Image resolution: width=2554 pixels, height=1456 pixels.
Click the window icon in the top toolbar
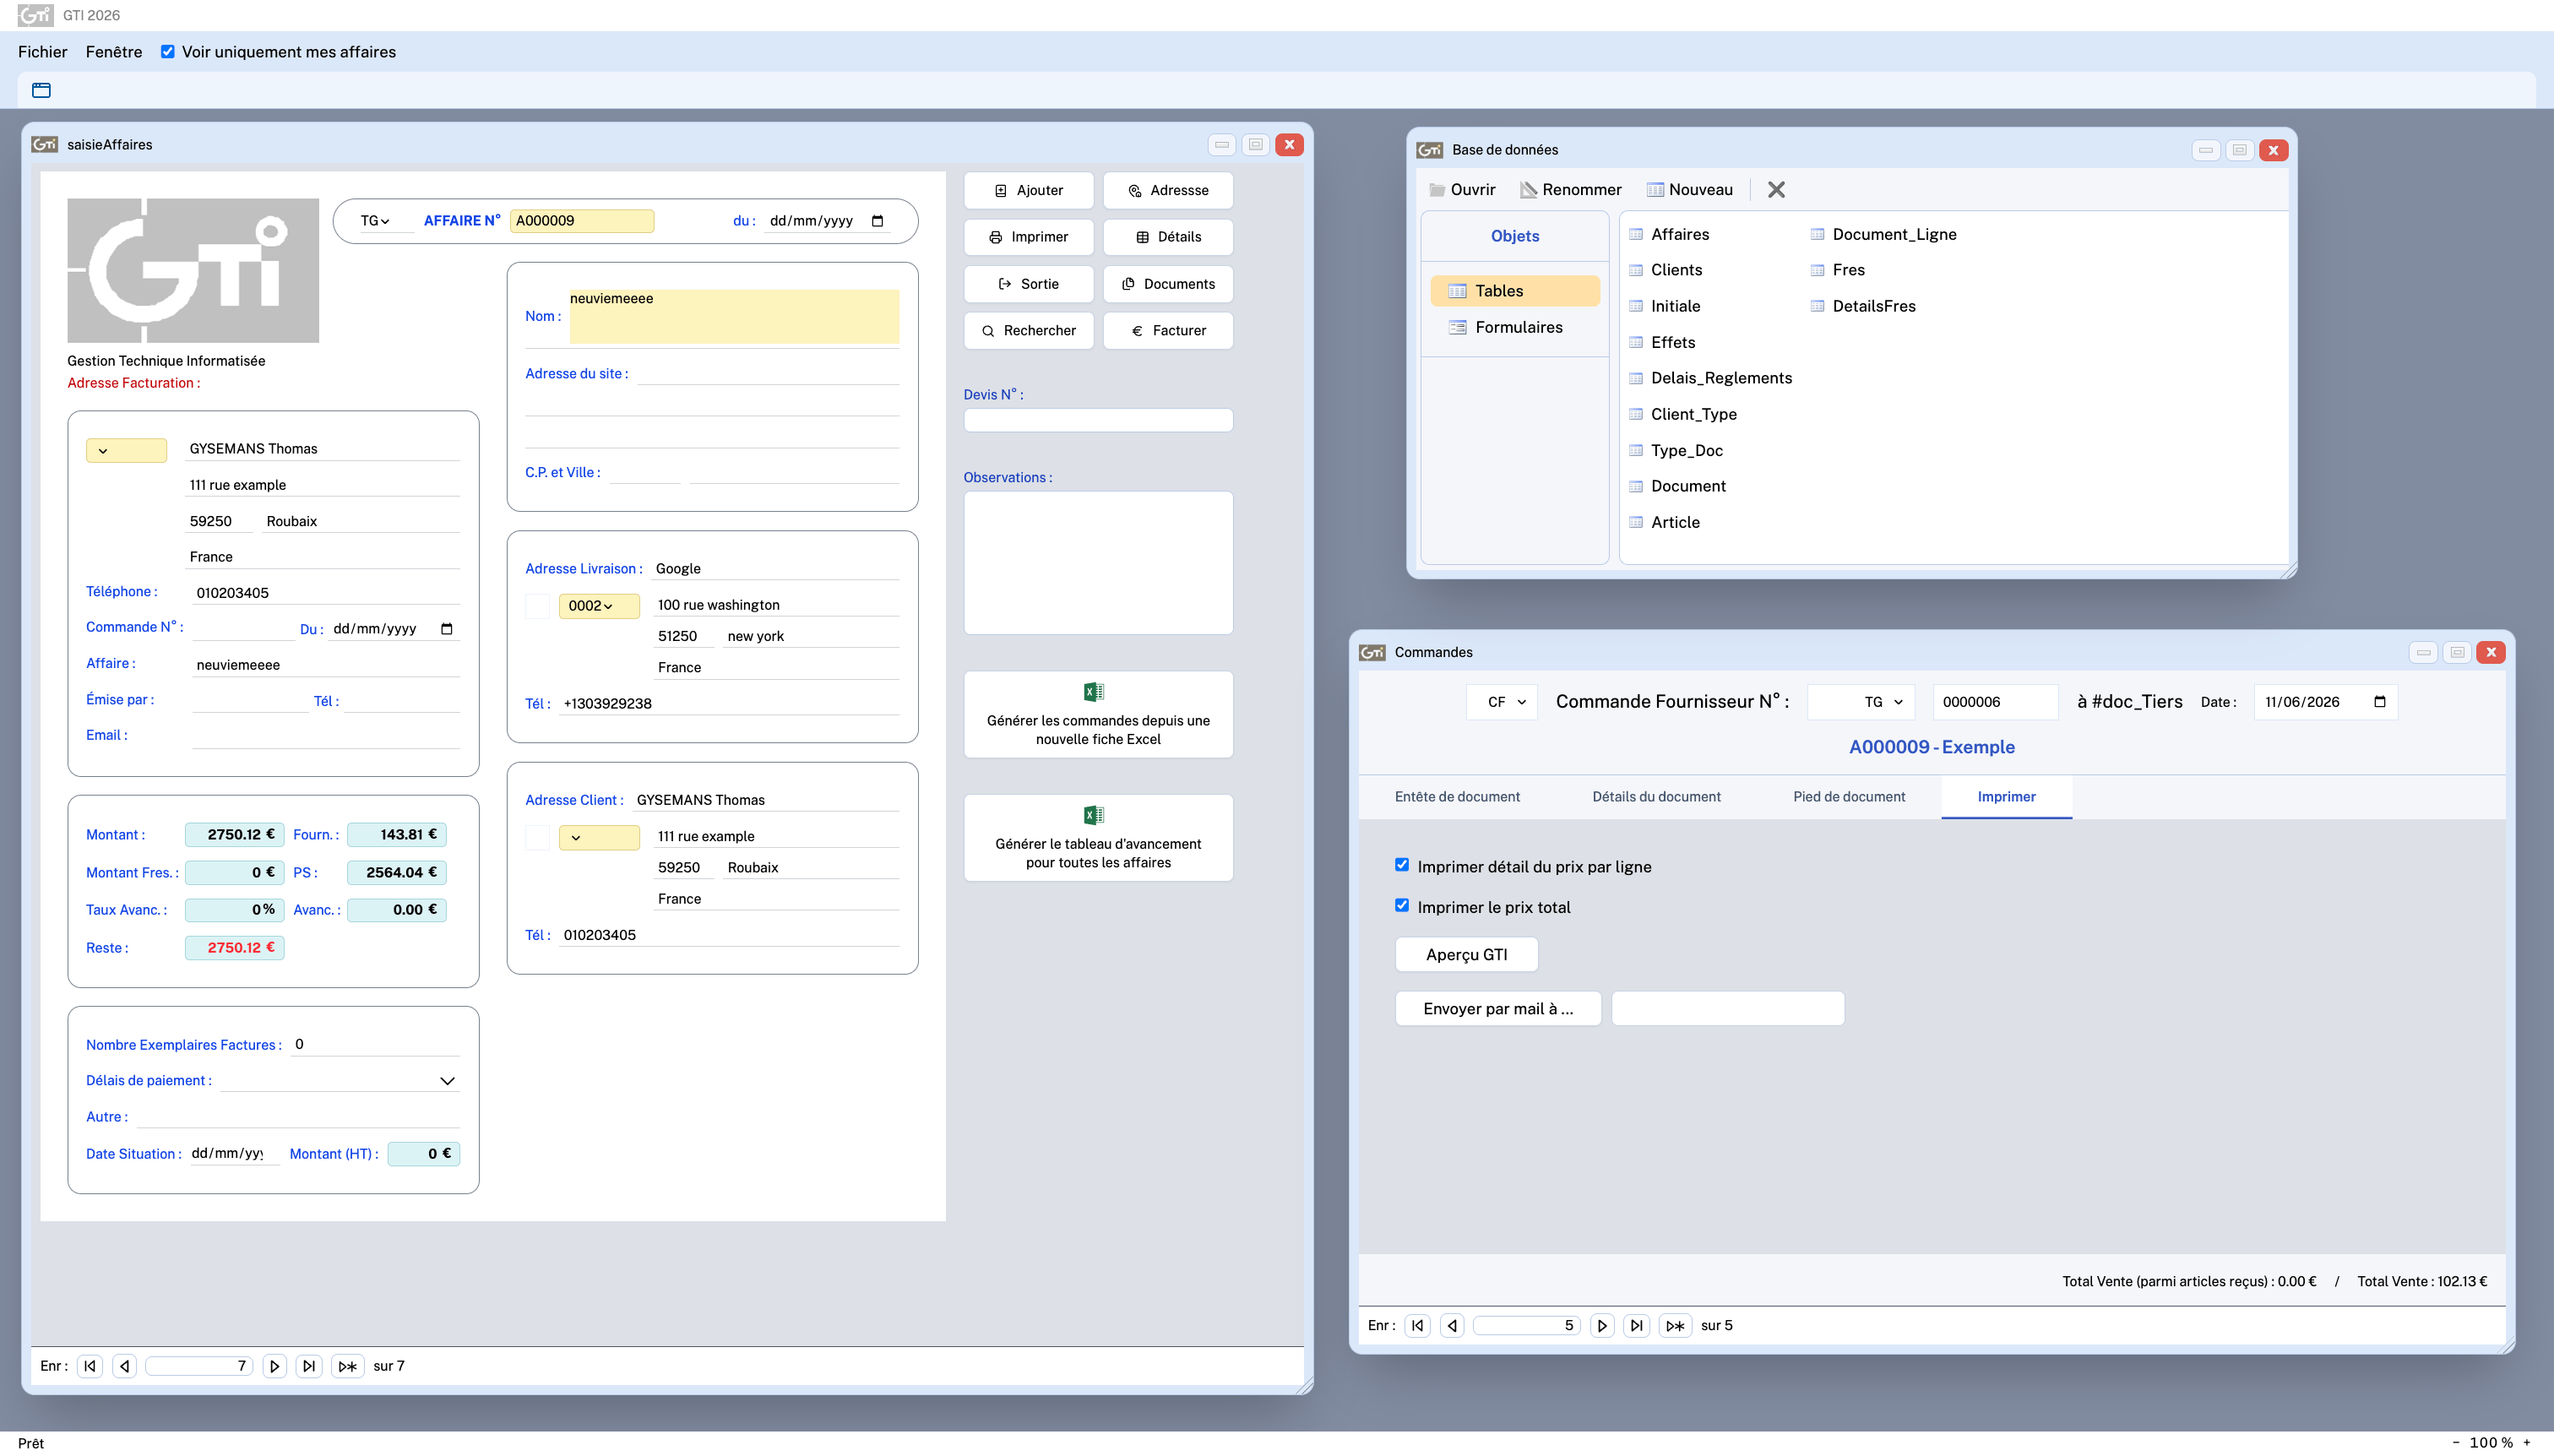click(x=41, y=90)
